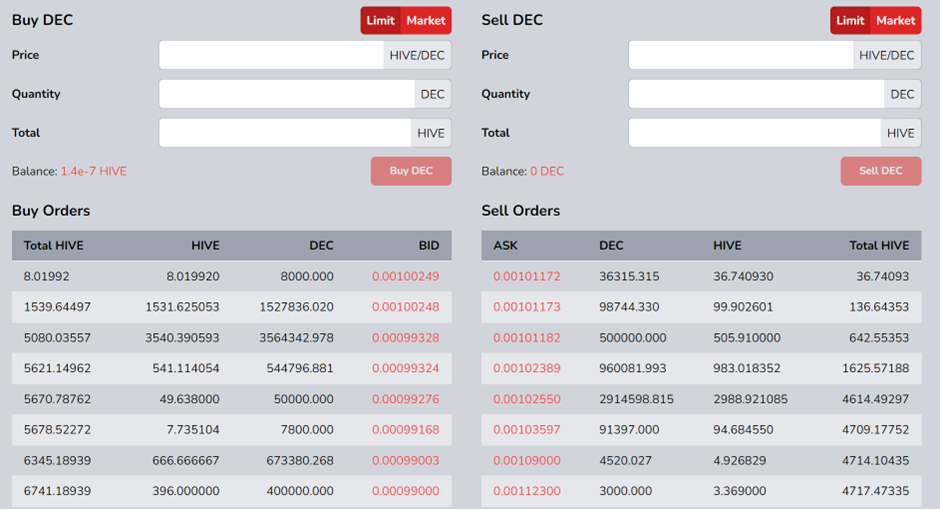Select bid price 0.00099328
This screenshot has height=509, width=940.
pos(405,338)
